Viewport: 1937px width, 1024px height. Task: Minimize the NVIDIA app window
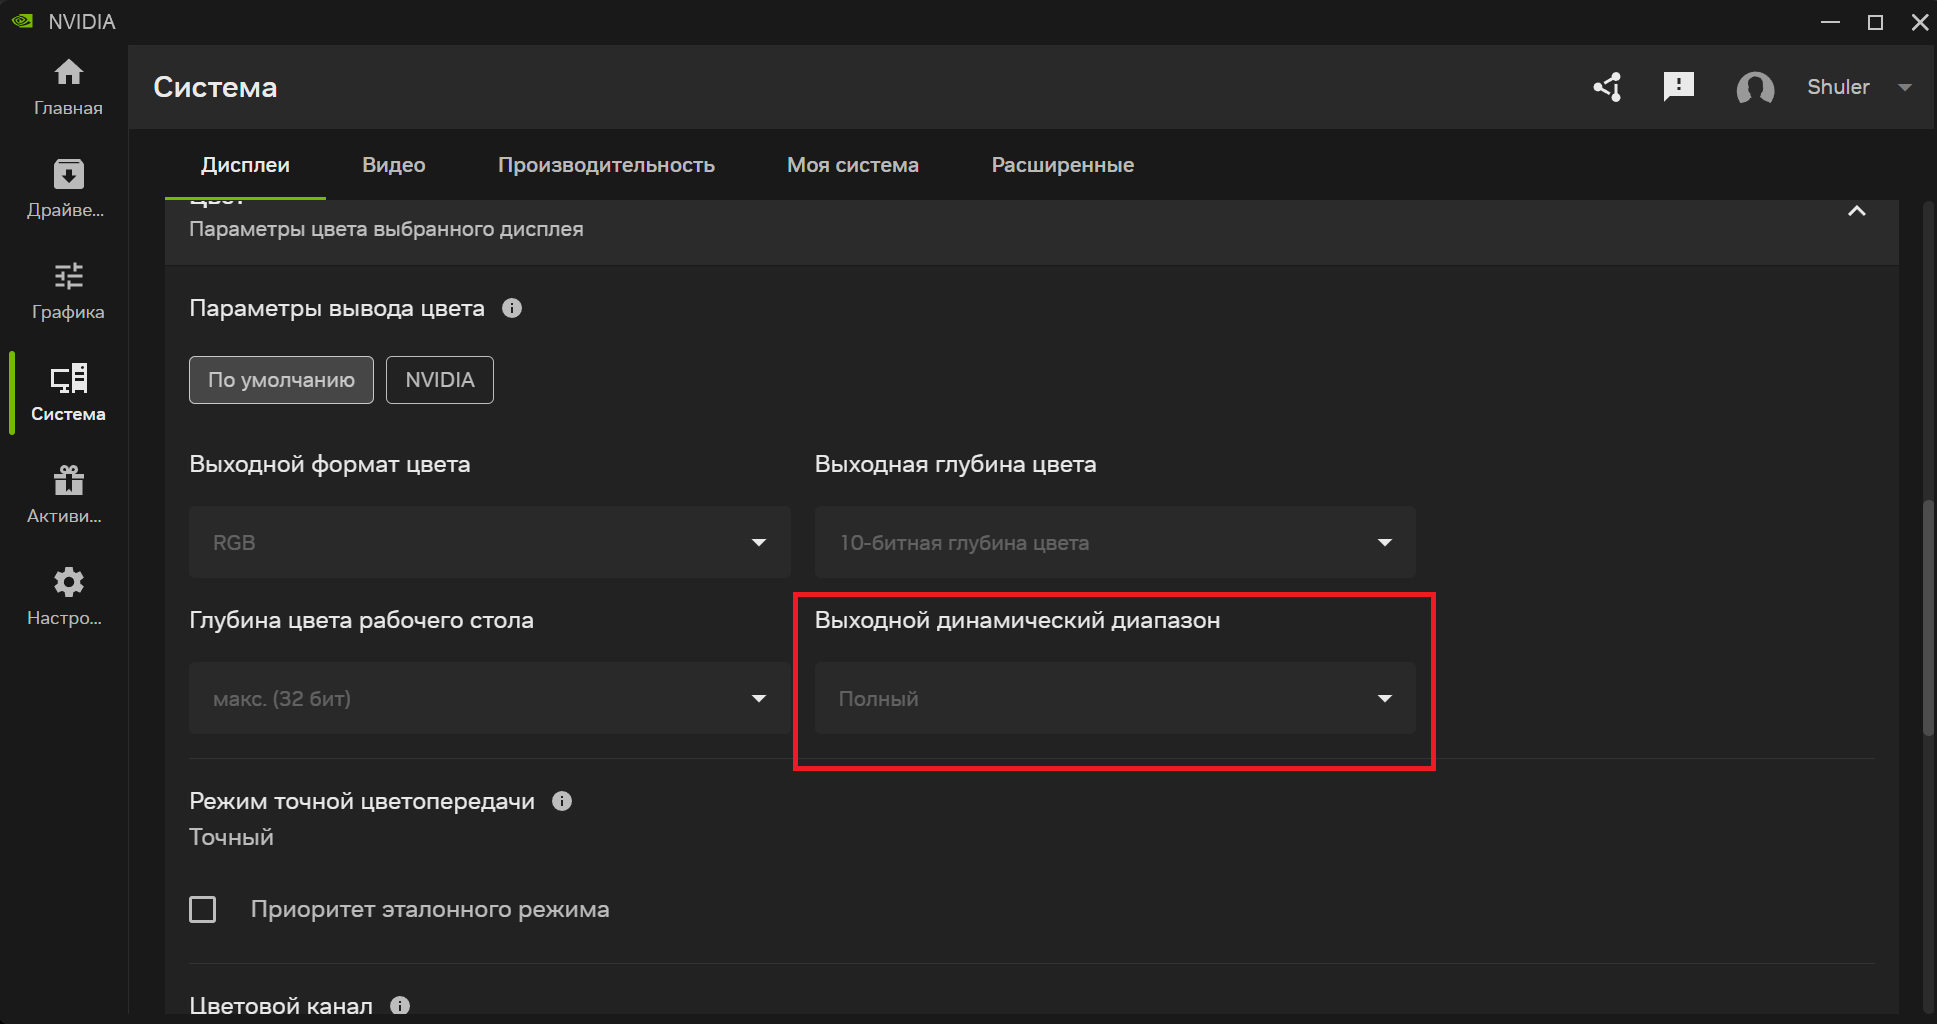pos(1830,22)
